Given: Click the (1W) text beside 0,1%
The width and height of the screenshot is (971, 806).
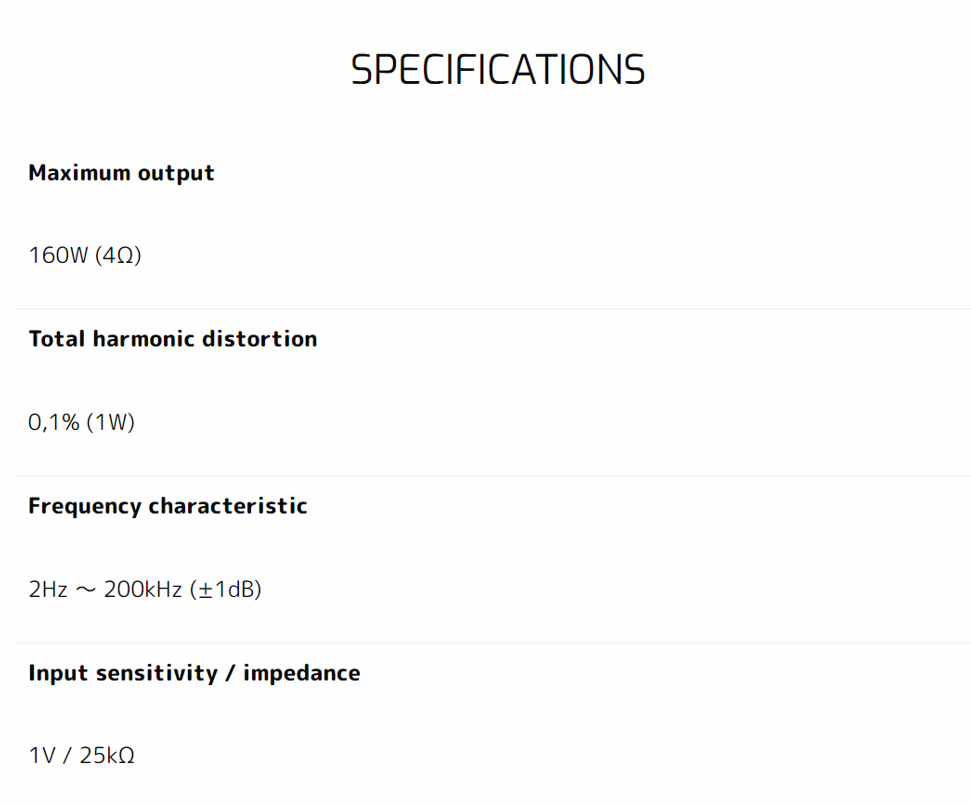Looking at the screenshot, I should coord(110,423).
